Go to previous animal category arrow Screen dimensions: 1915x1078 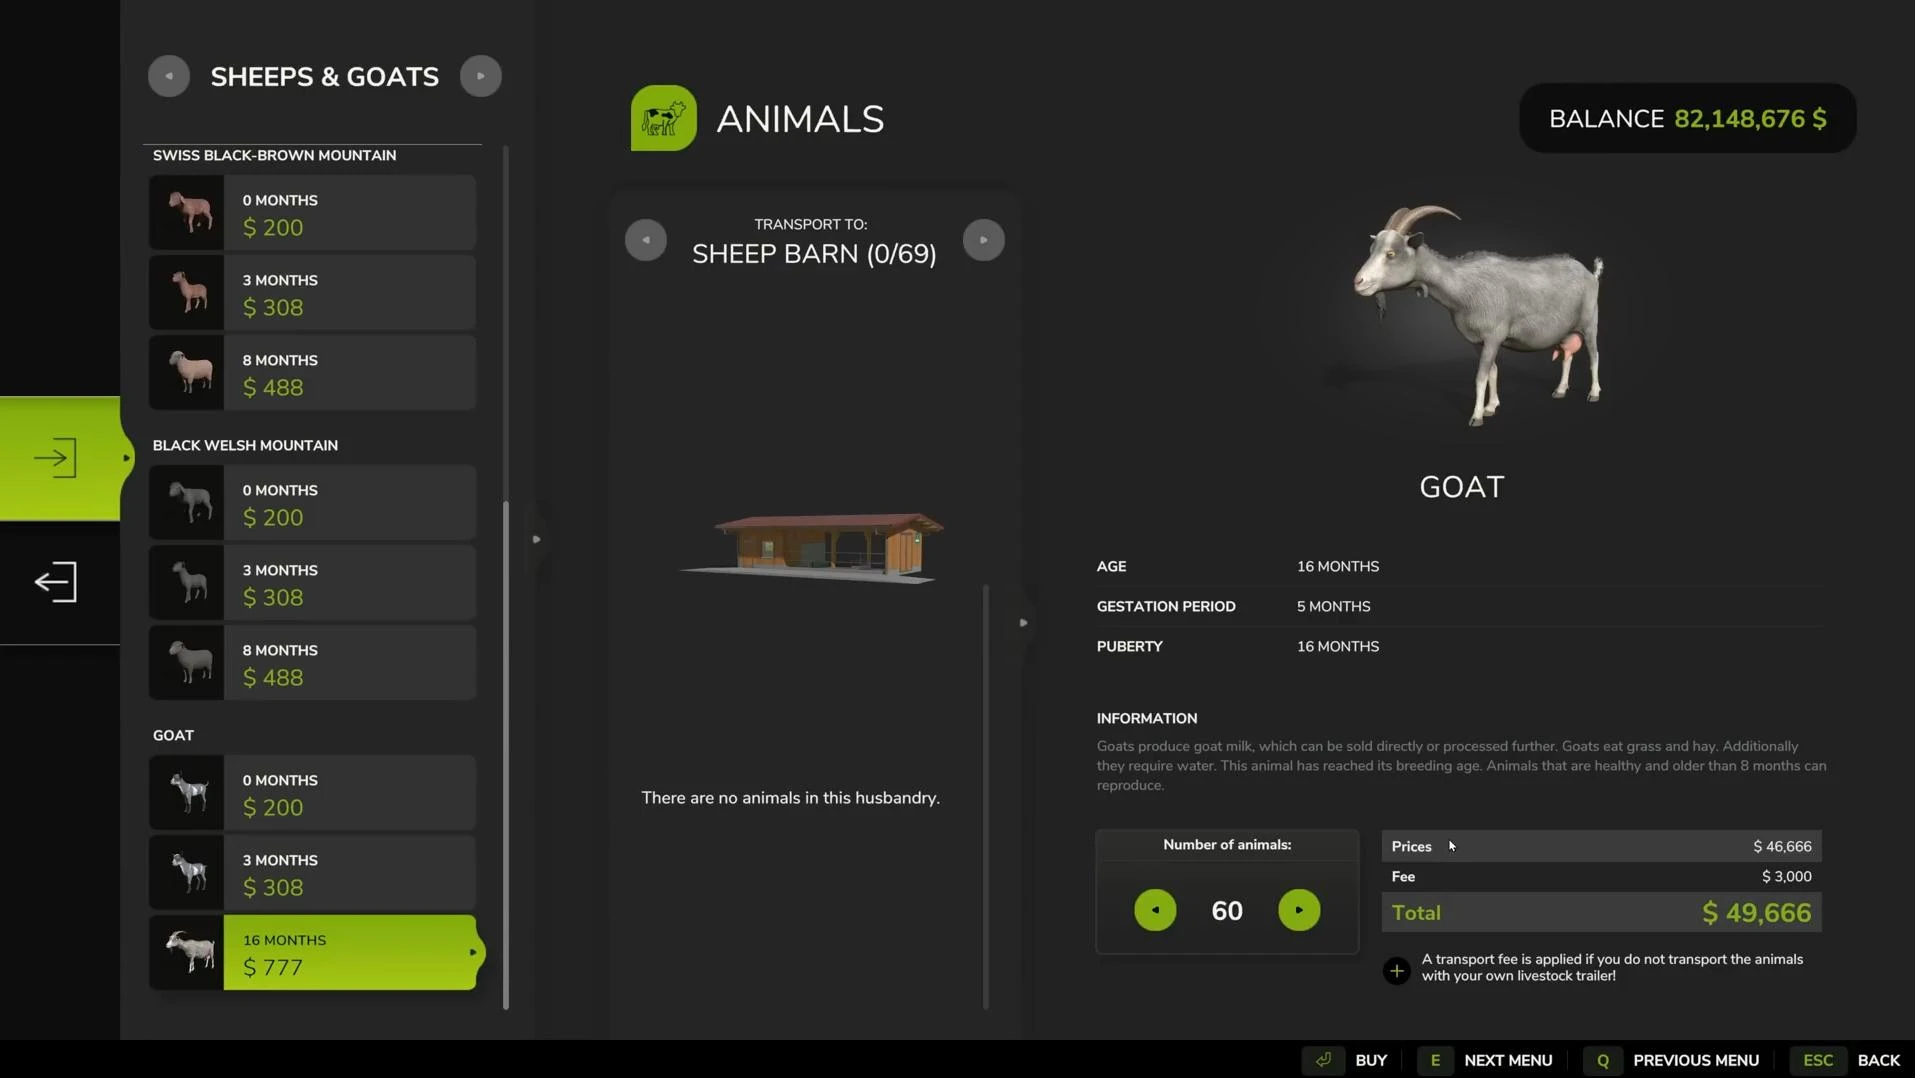click(x=169, y=76)
